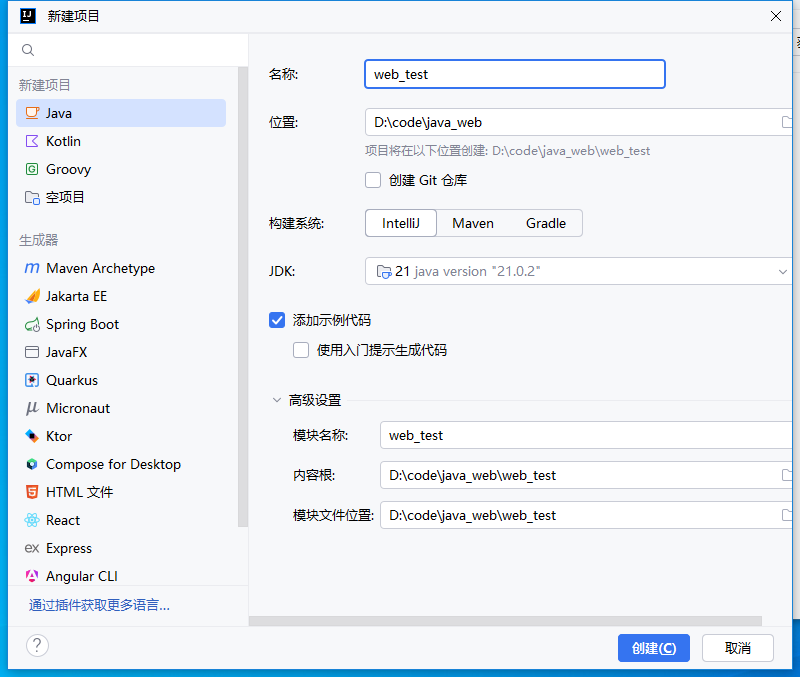Click the 模块名称 input field
Image resolution: width=800 pixels, height=677 pixels.
pyautogui.click(x=585, y=435)
